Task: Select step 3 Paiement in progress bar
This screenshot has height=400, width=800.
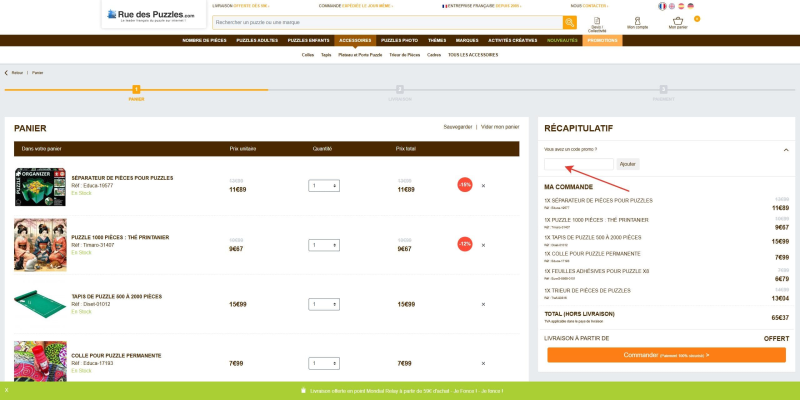Action: (663, 93)
